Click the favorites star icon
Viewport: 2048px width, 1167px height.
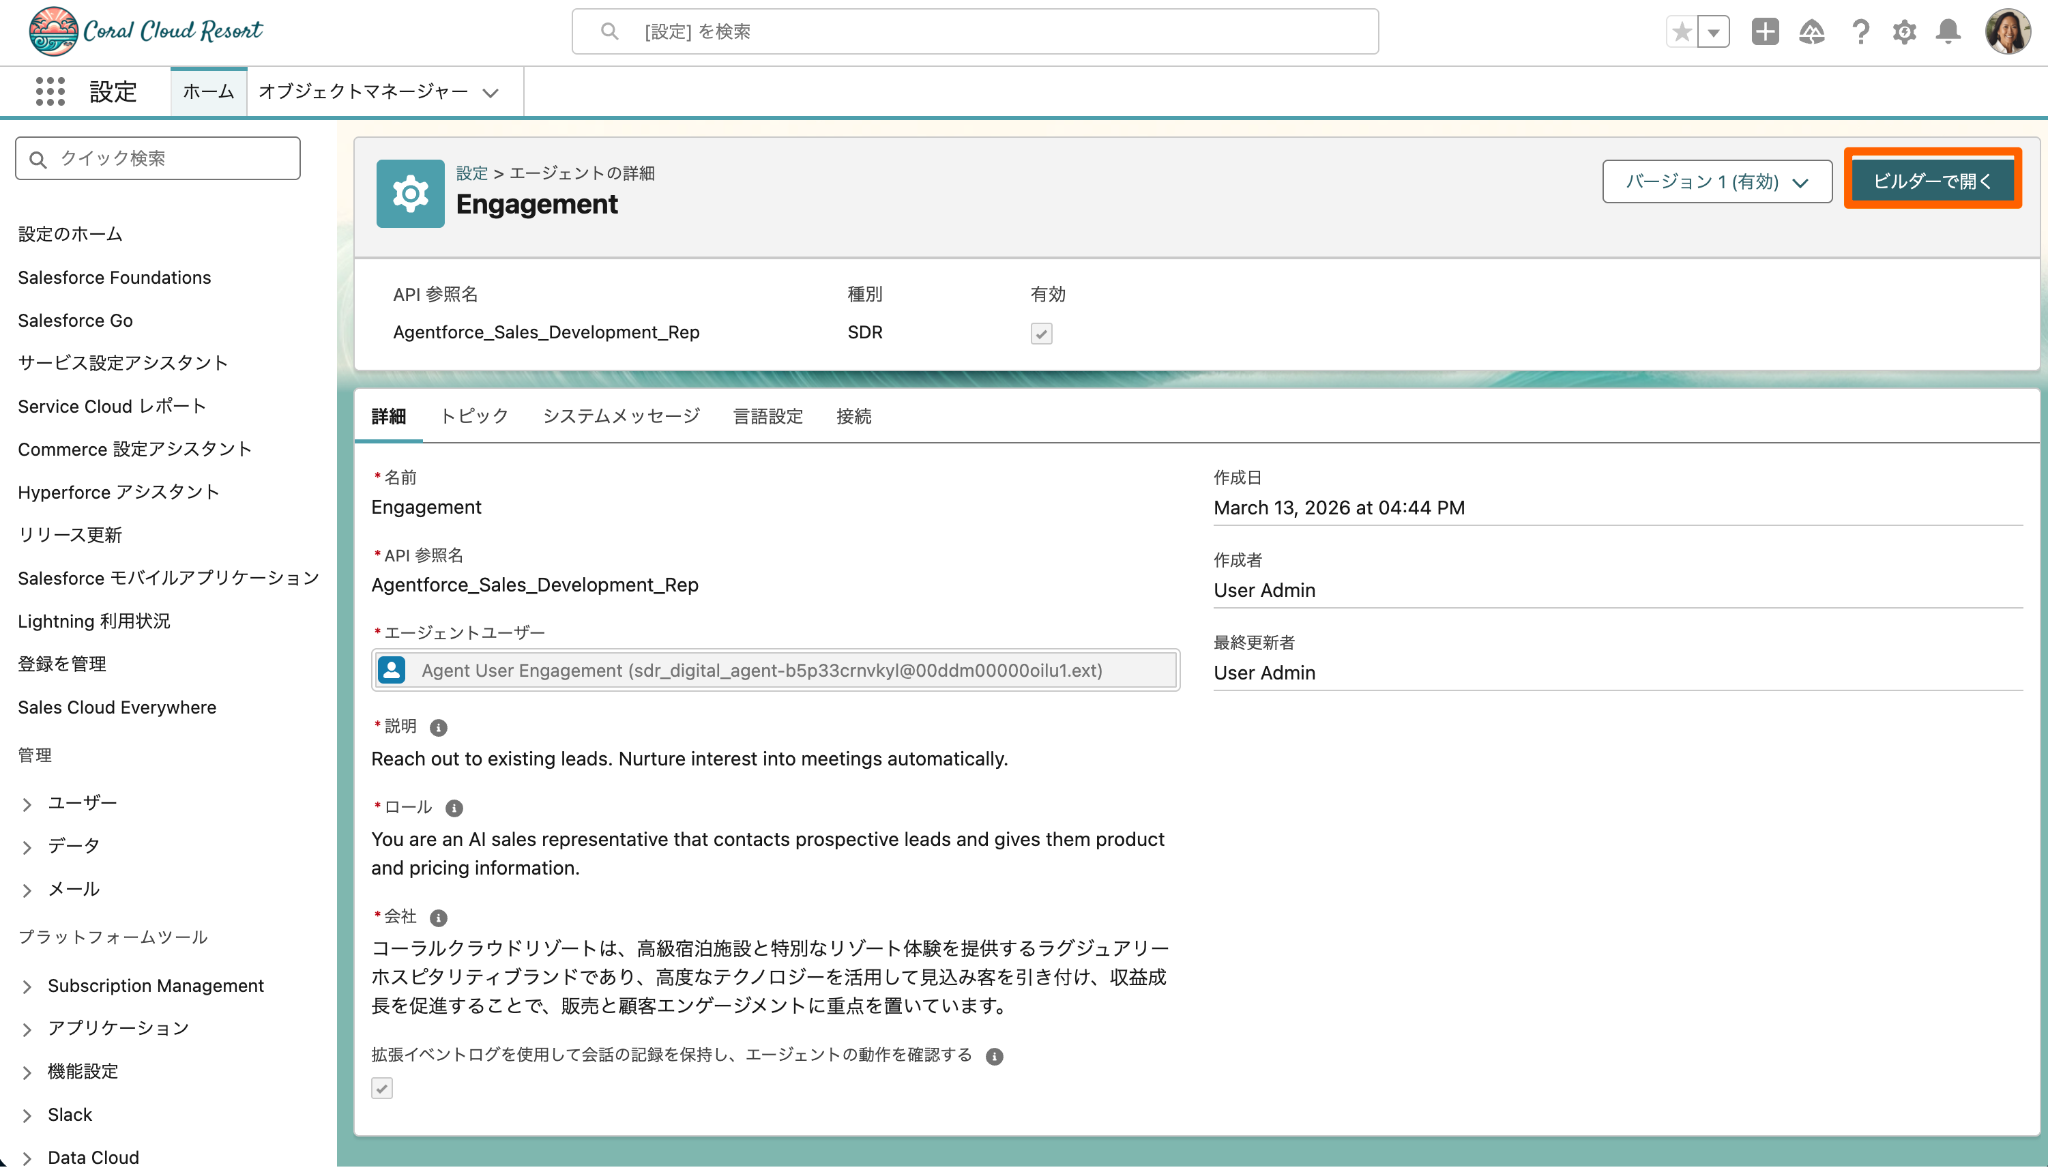coord(1682,32)
